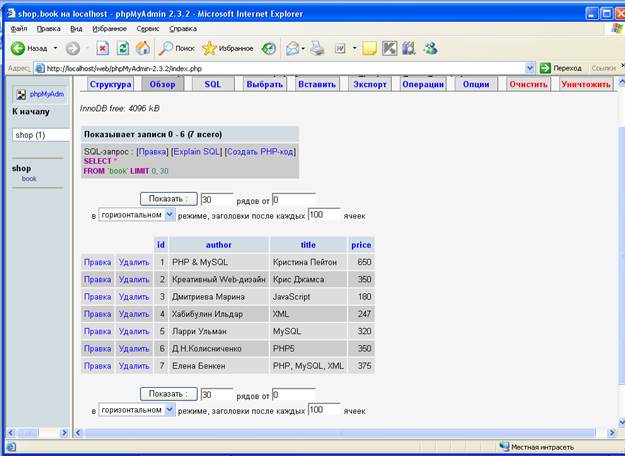Click the upper Показать button
625x456 pixels.
click(x=169, y=199)
